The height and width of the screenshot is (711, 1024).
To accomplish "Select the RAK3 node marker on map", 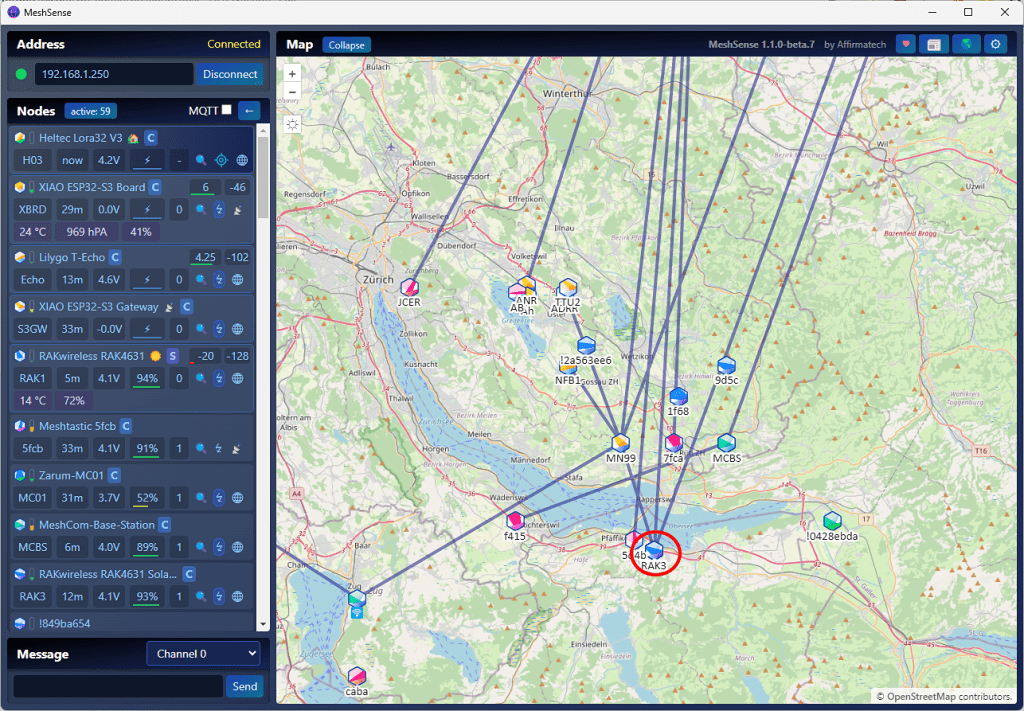I will pos(654,550).
